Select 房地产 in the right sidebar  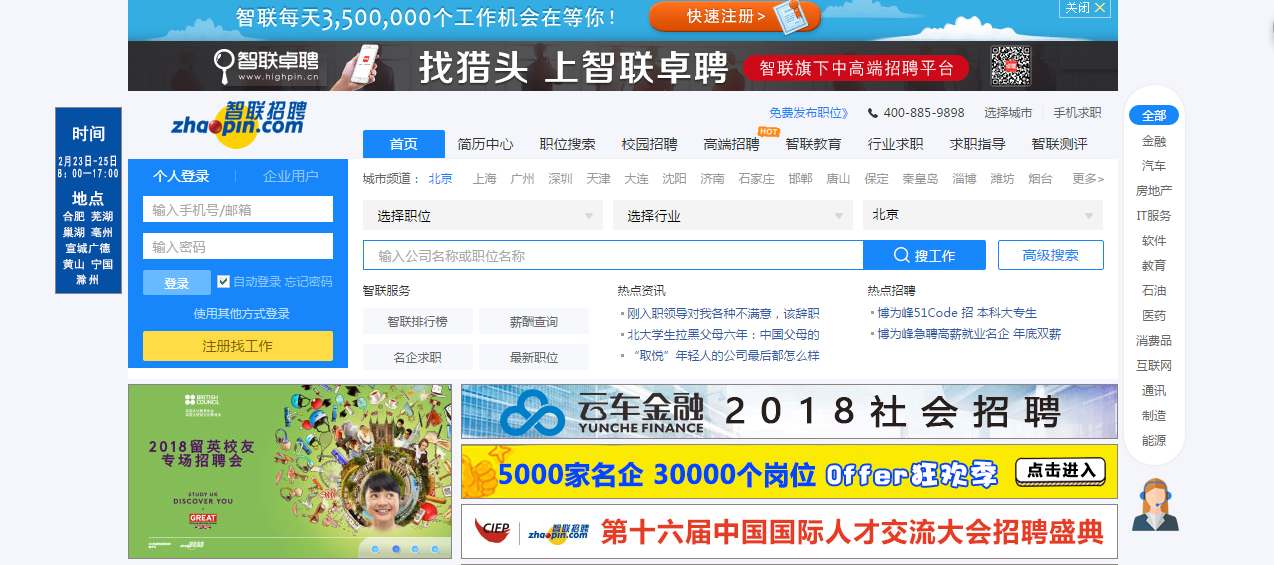(1154, 190)
